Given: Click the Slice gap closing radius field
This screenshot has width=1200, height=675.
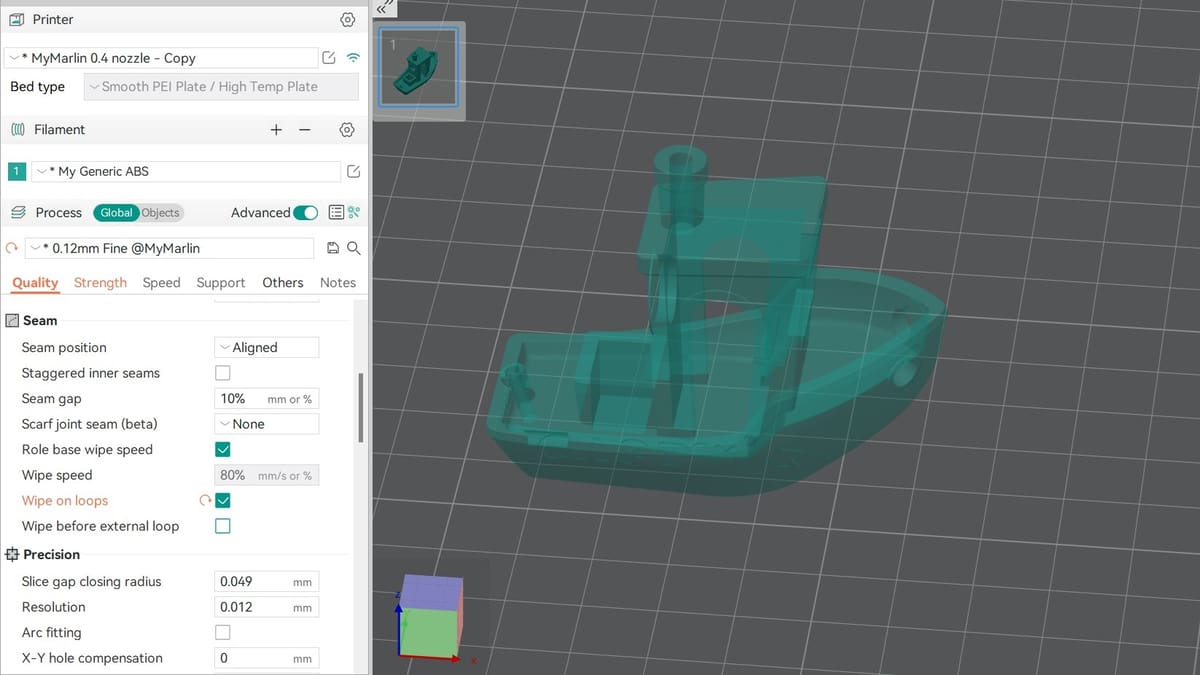Looking at the screenshot, I should pyautogui.click(x=267, y=582).
